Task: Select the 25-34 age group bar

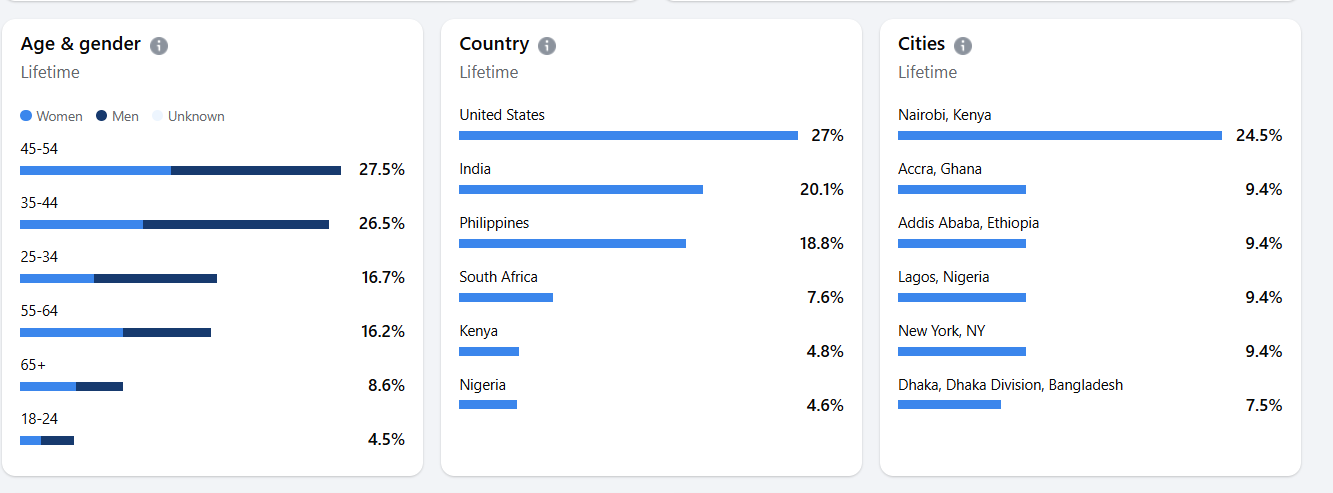Action: 118,278
